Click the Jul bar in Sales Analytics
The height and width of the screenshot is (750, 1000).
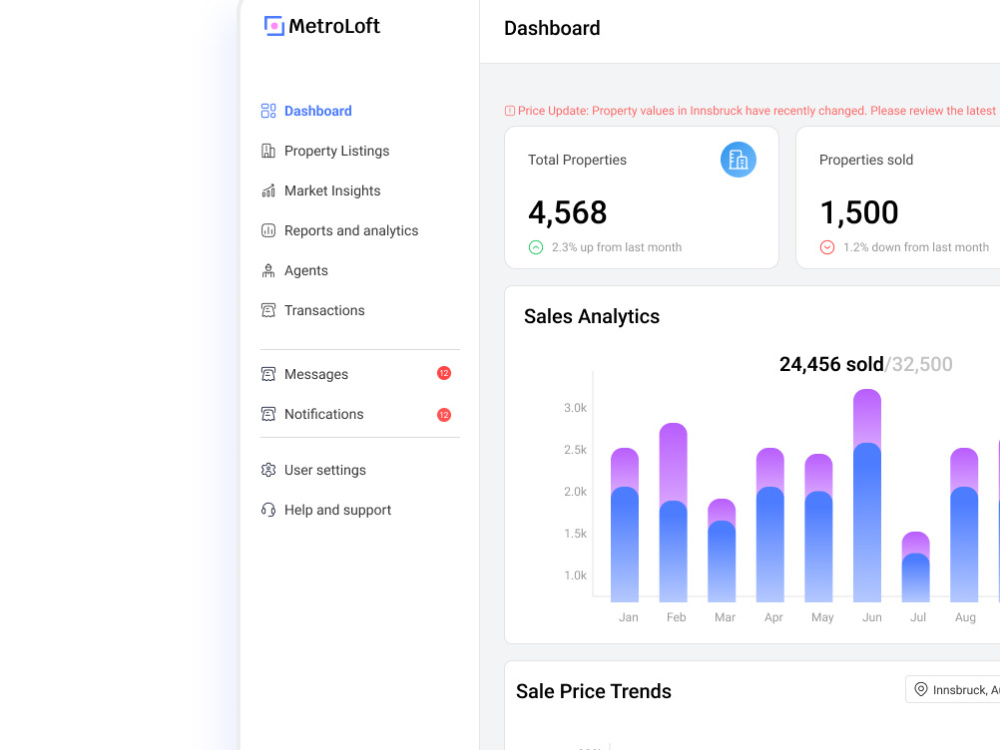915,566
